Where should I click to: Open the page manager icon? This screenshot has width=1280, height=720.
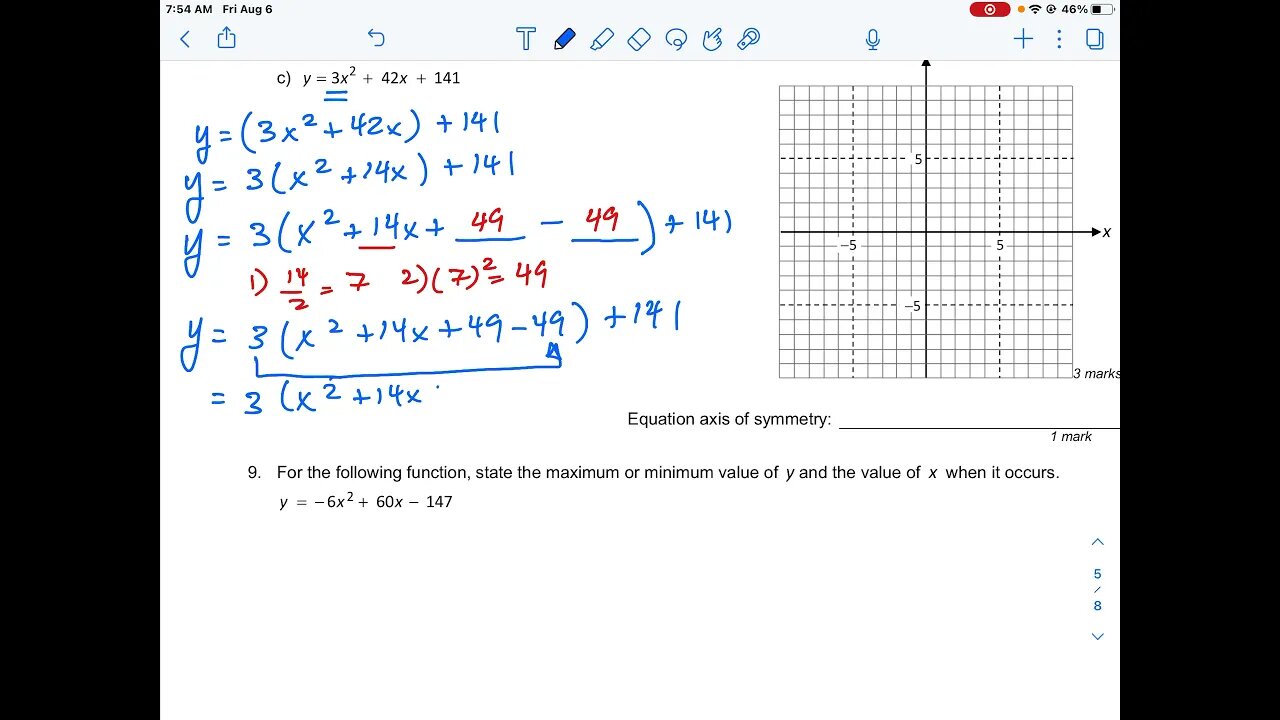click(1095, 39)
